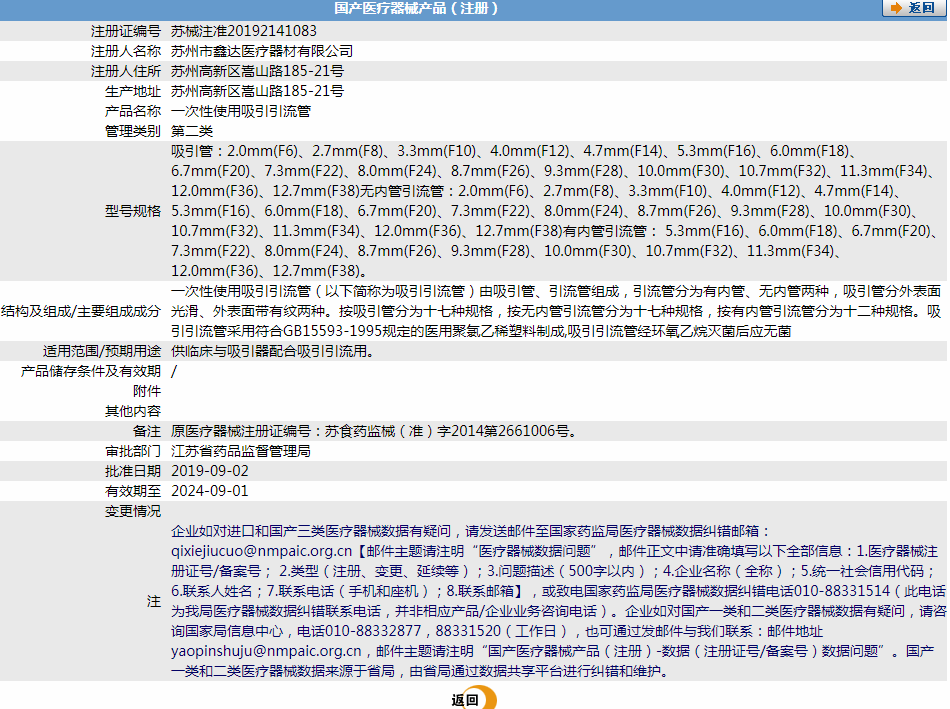950x709 pixels.
Task: Click the email qixiejiucuo@nmpaic.org.cn
Action: 261,551
